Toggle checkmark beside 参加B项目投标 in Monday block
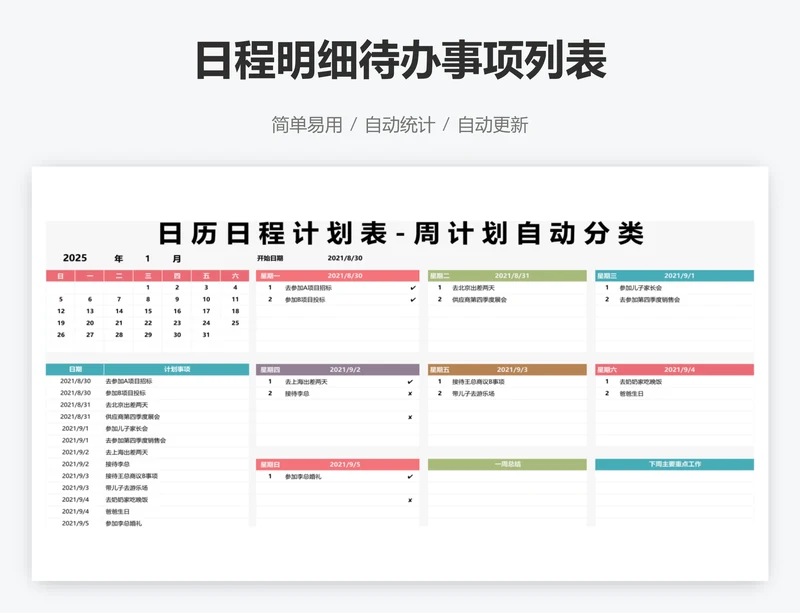The image size is (800, 613). pos(411,299)
